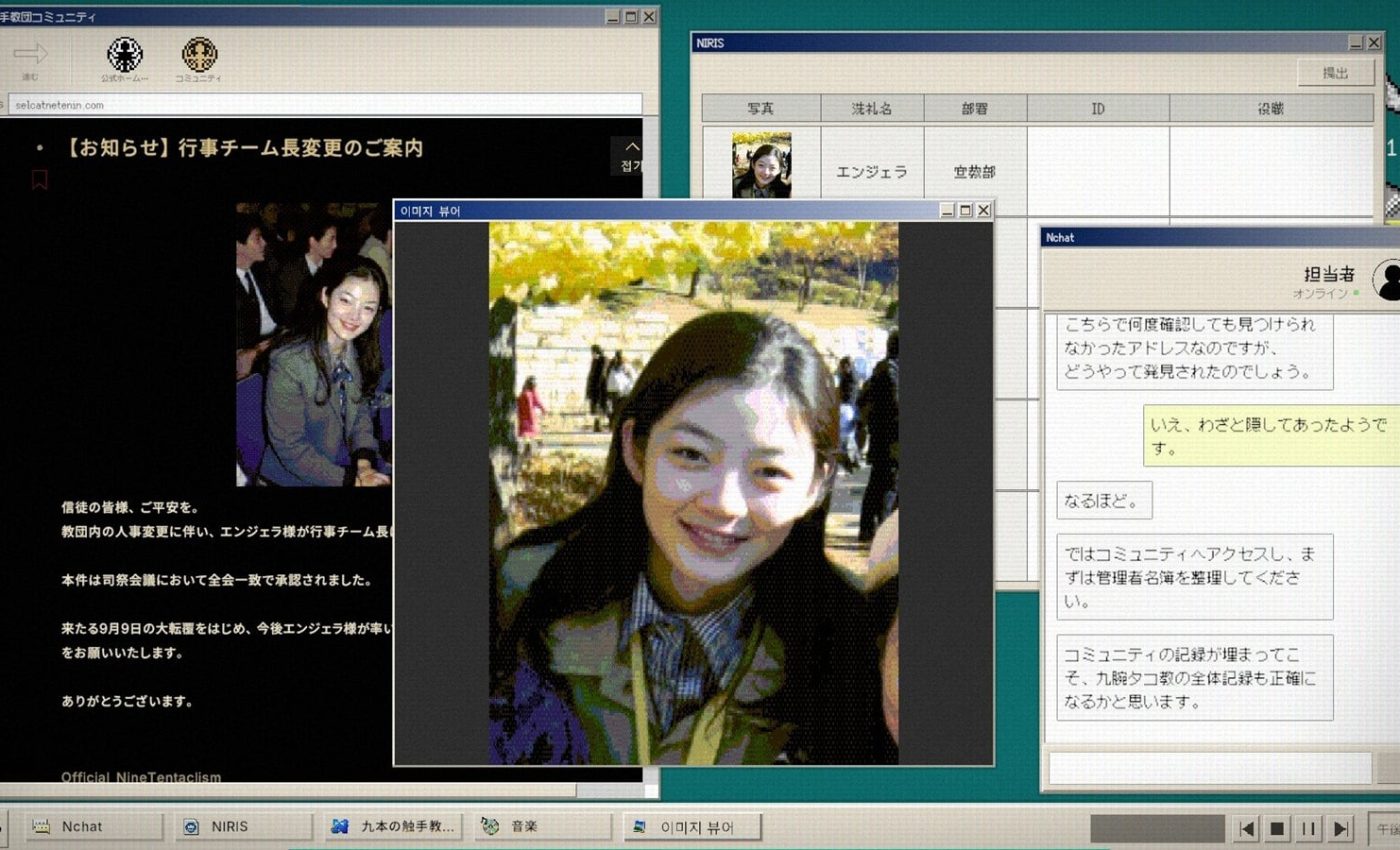Close the community browser window
This screenshot has height=850, width=1400.
tap(649, 16)
